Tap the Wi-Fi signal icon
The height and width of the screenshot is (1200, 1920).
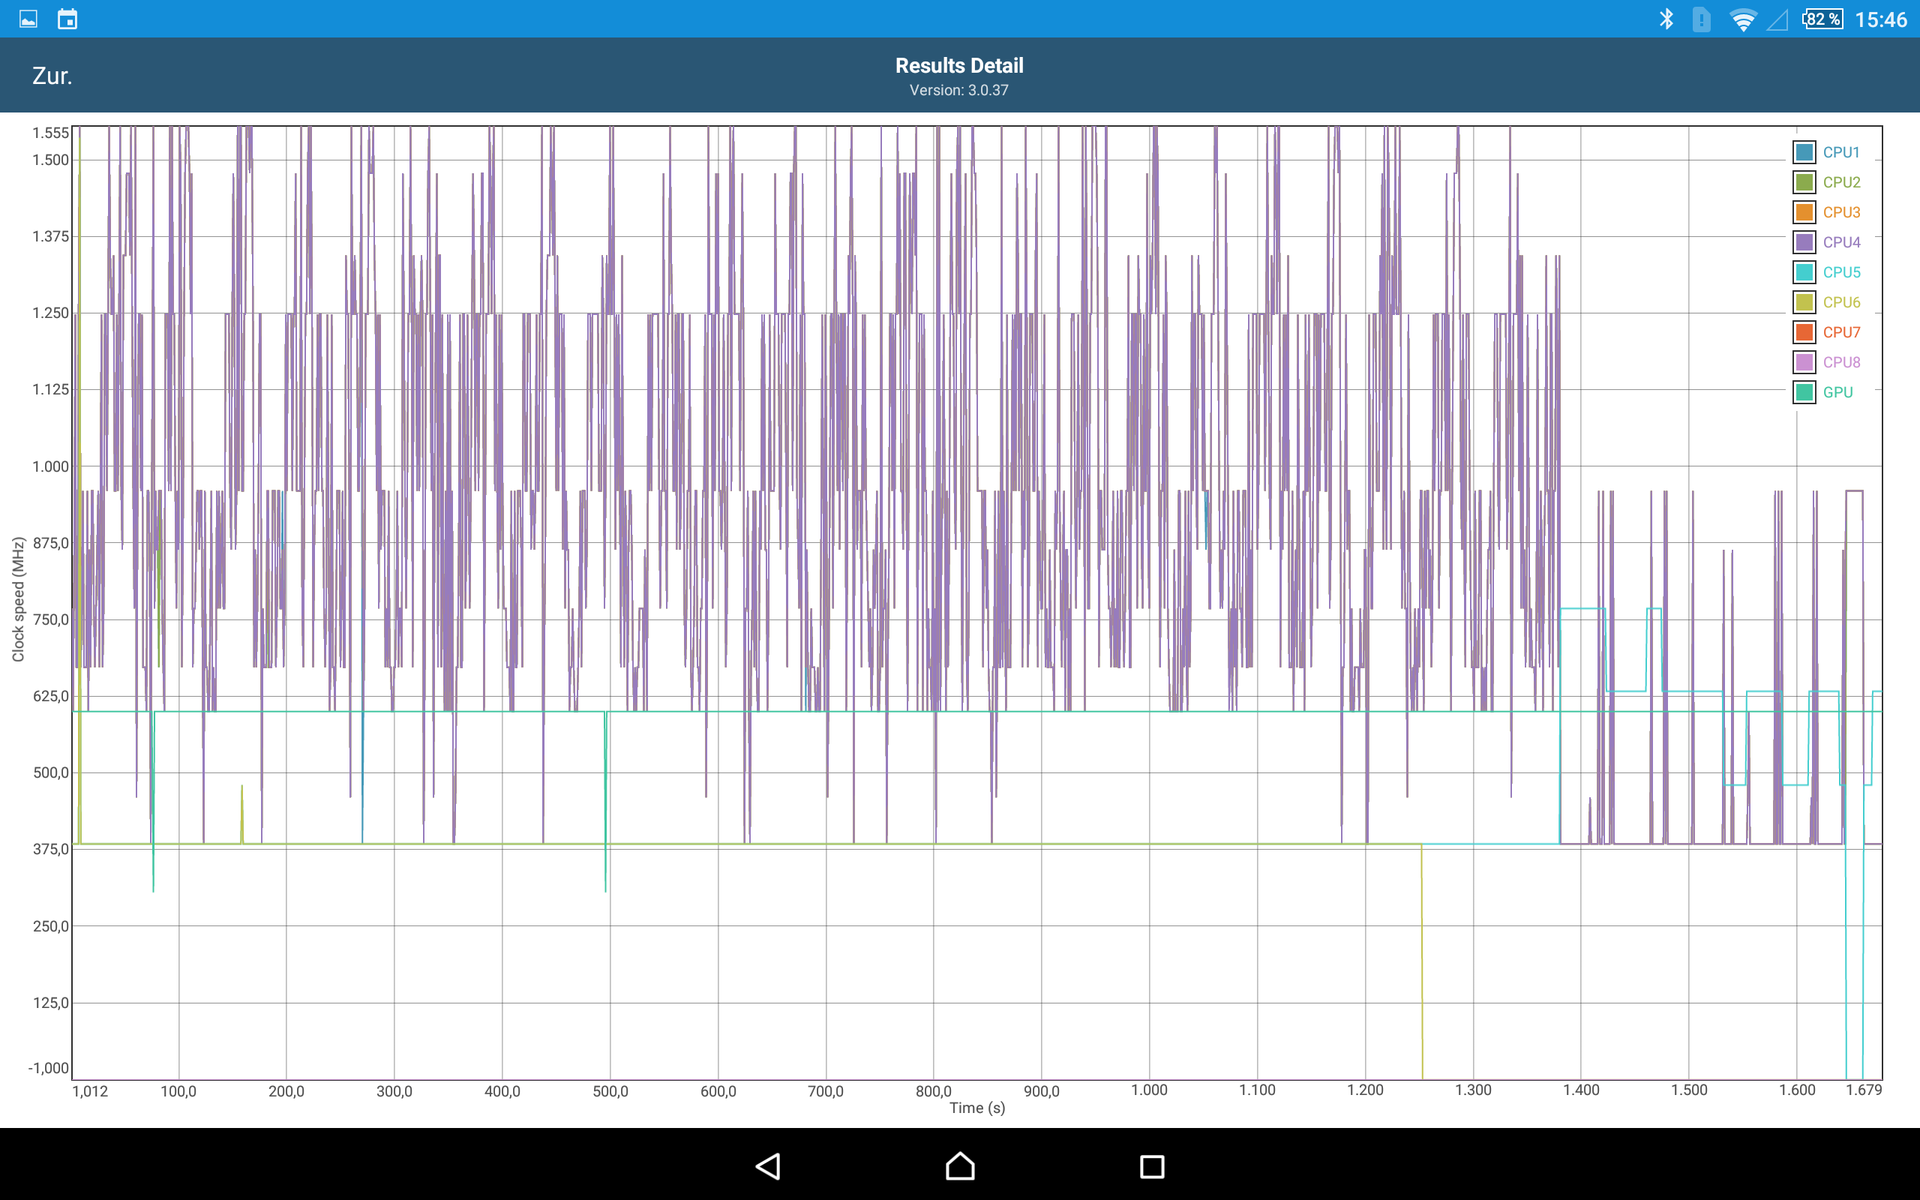(1742, 19)
